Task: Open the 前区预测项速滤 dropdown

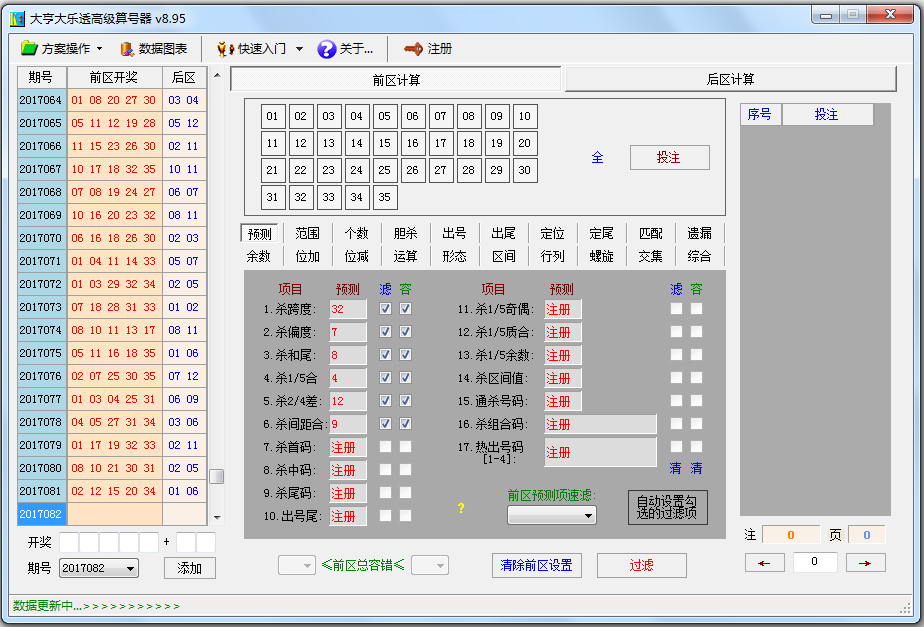Action: [552, 516]
